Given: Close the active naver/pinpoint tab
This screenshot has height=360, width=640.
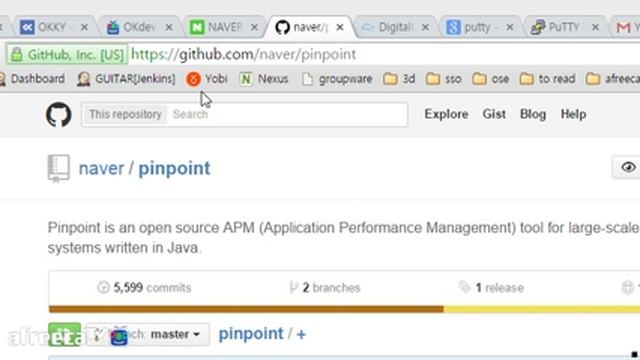Looking at the screenshot, I should [x=340, y=27].
